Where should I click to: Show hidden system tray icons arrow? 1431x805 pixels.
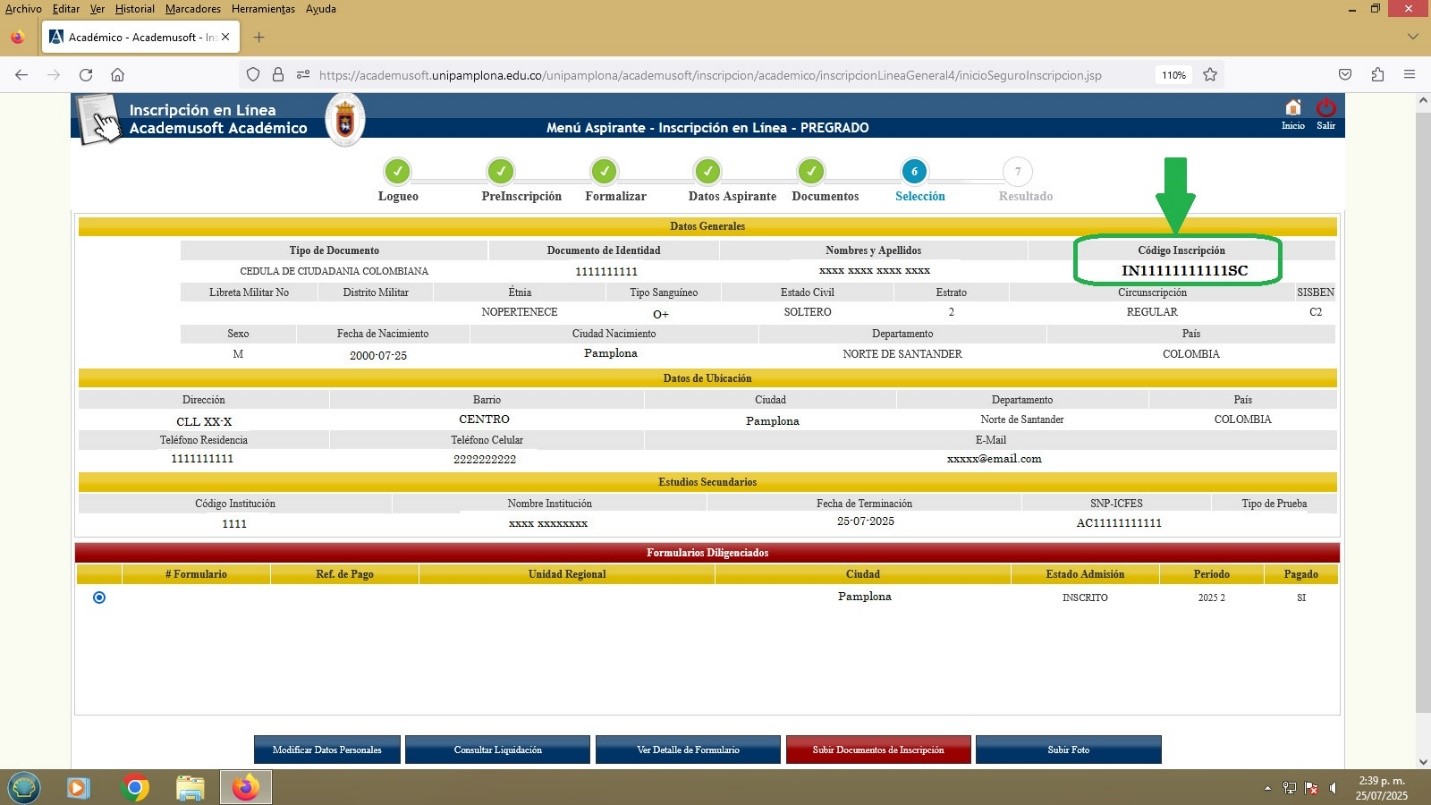click(x=1269, y=788)
